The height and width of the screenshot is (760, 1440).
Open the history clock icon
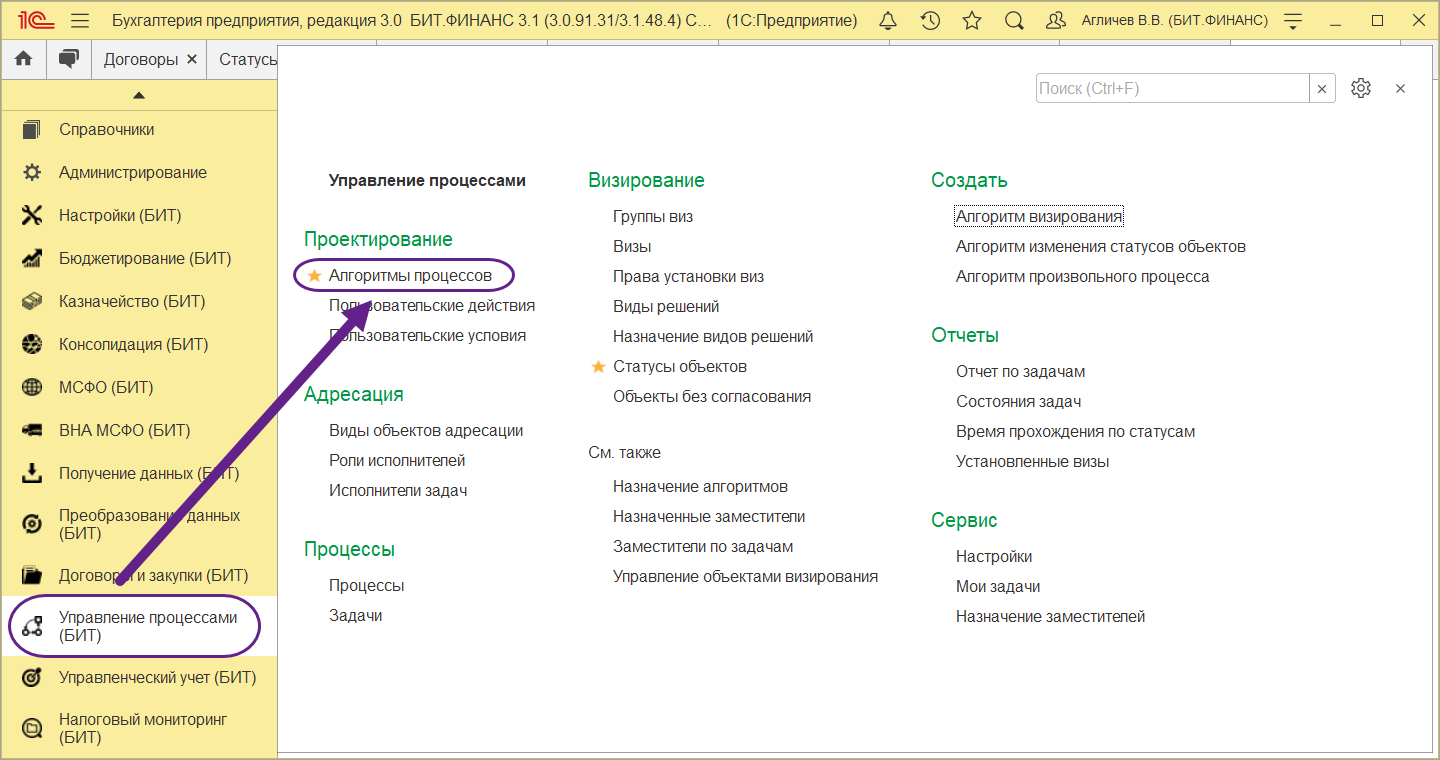point(929,20)
